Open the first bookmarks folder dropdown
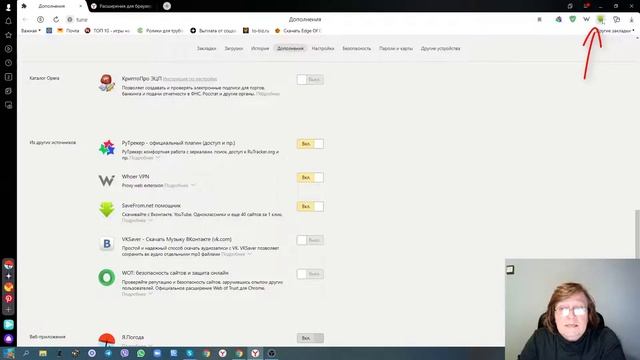Viewport: 640px width, 360px height. (31, 31)
